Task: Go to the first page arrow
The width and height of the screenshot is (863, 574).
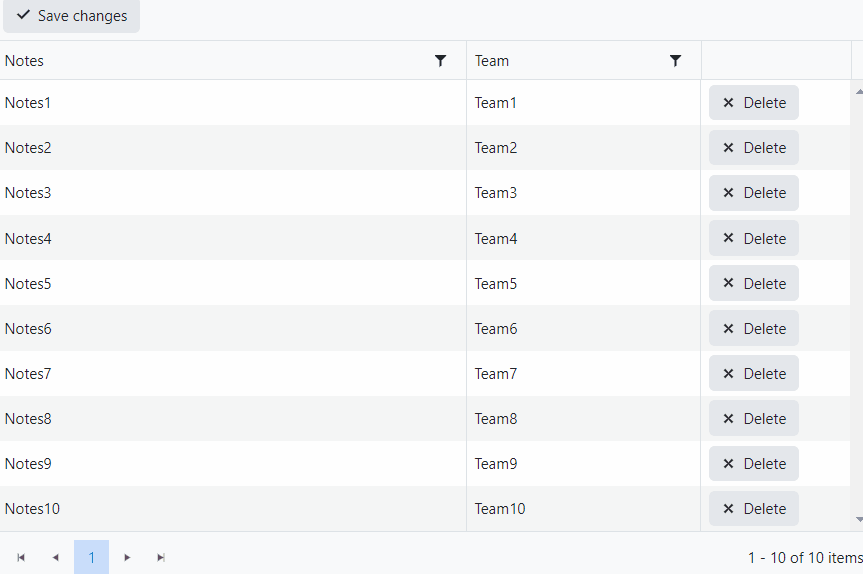Action: coord(21,557)
